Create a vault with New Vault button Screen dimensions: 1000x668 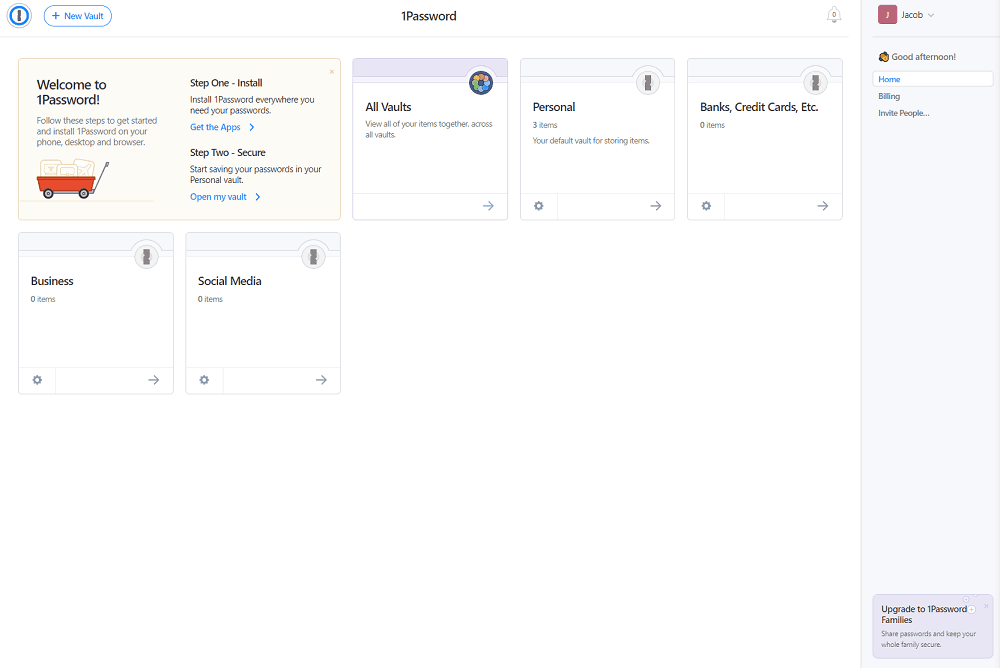coord(78,16)
